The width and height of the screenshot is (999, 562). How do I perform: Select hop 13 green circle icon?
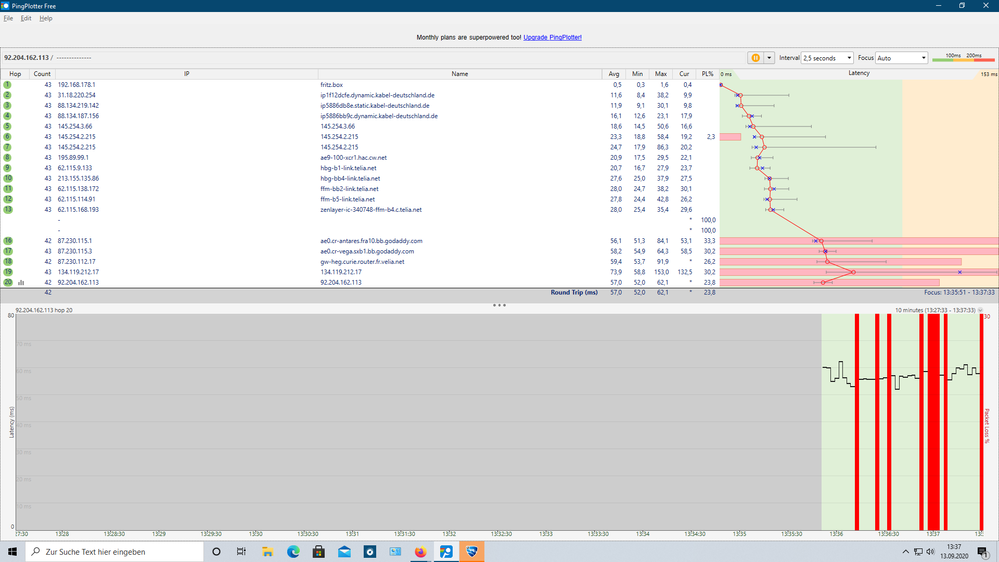tap(8, 210)
